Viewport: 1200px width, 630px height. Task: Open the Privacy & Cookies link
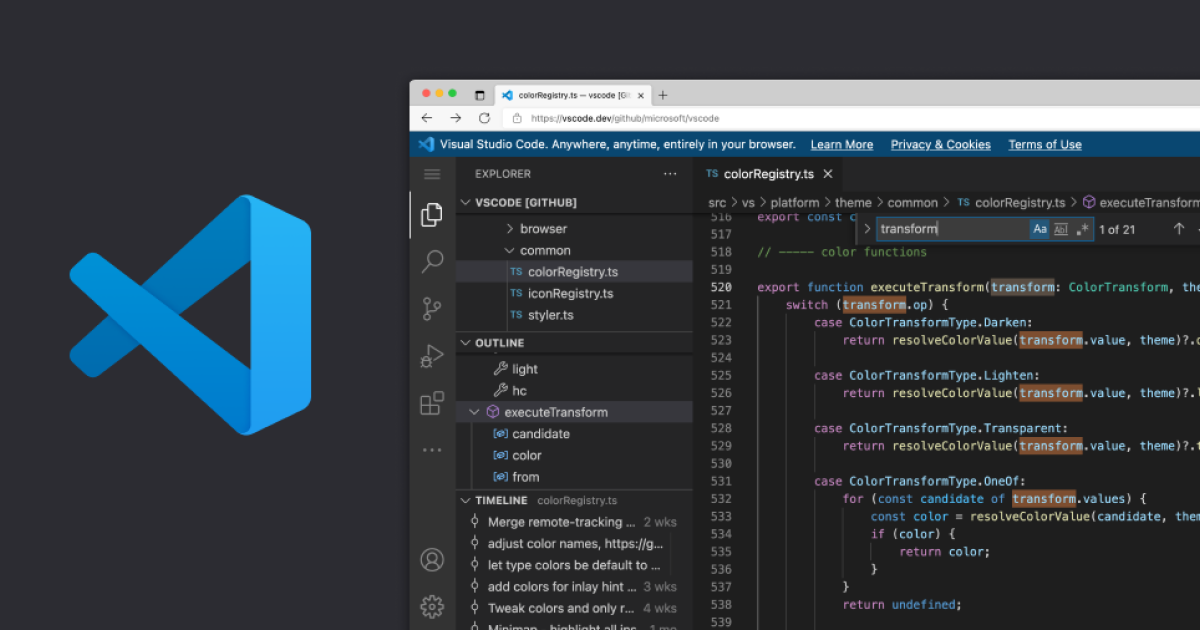[940, 144]
